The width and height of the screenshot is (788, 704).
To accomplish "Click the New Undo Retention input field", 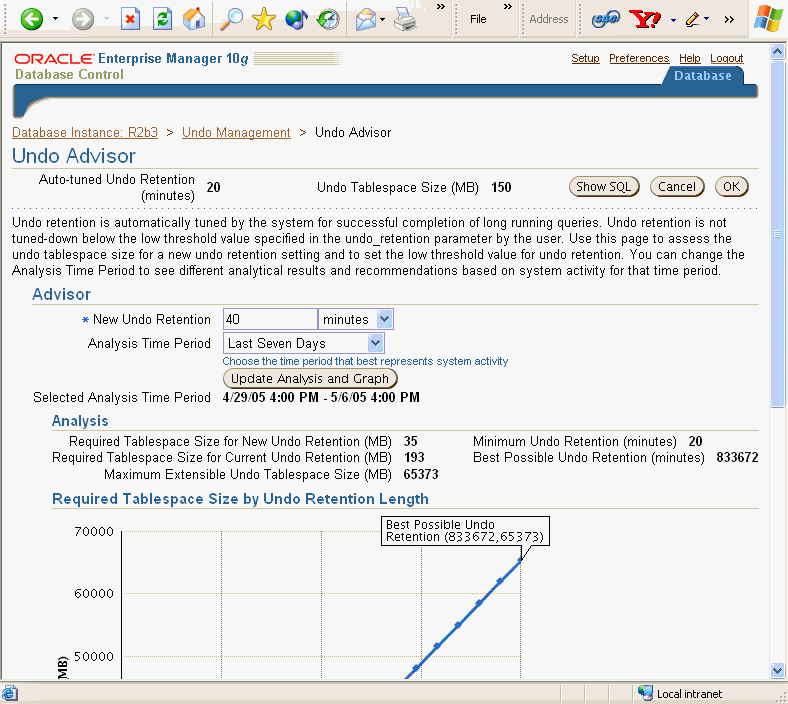I will 270,320.
